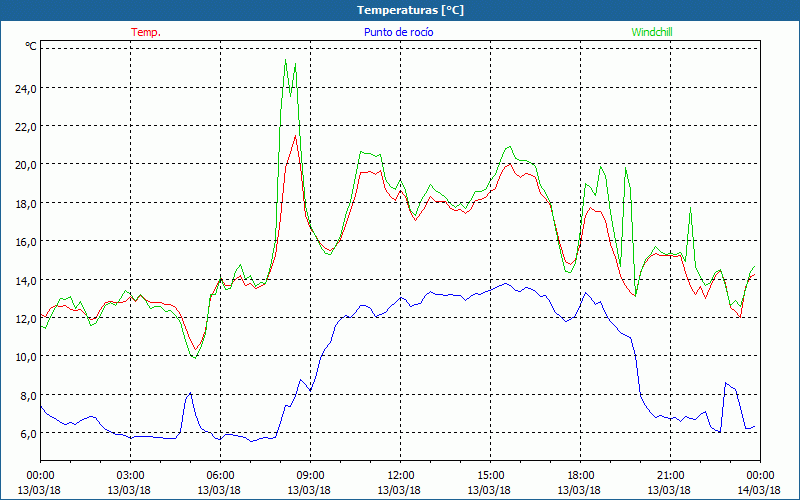This screenshot has height=500, width=800.
Task: Click the 22,0 y-axis value
Action: (x=26, y=127)
